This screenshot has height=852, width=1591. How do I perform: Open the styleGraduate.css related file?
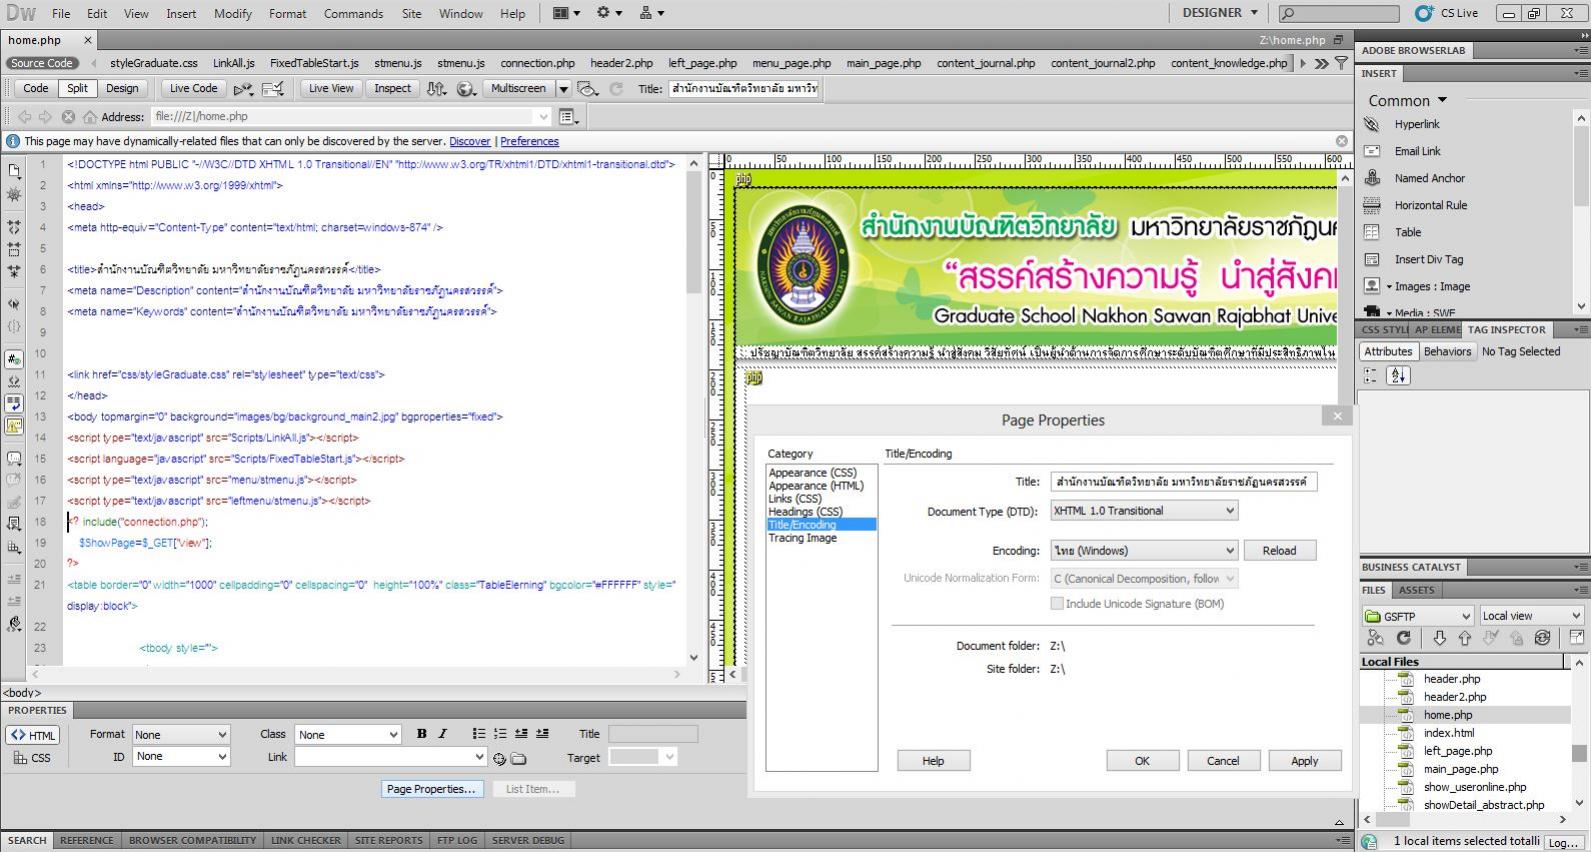click(154, 63)
